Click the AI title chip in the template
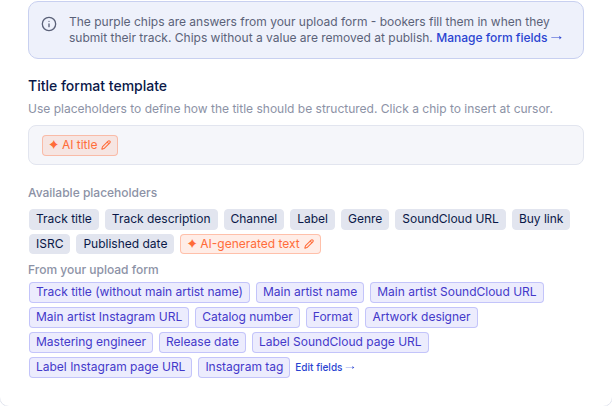 (x=80, y=145)
